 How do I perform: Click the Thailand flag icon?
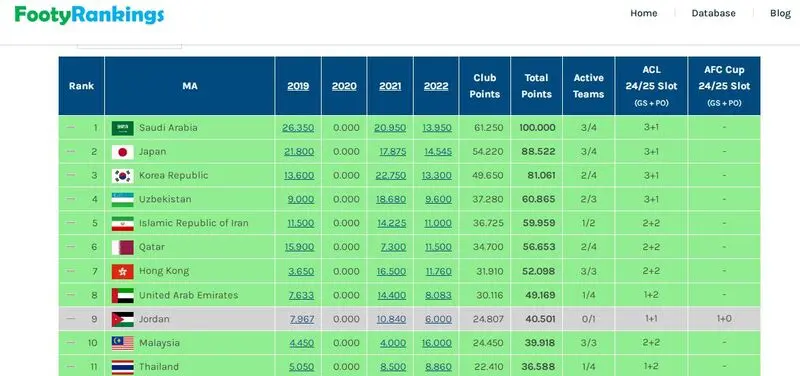pyautogui.click(x=122, y=367)
